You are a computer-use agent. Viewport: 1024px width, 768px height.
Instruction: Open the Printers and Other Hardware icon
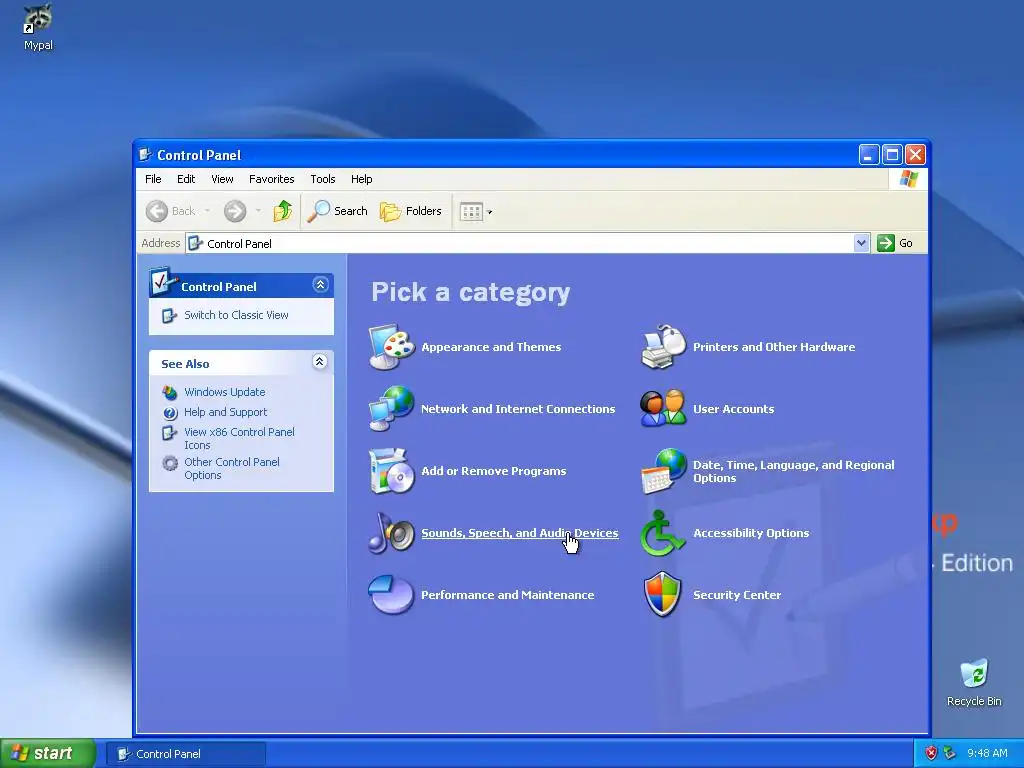(664, 347)
